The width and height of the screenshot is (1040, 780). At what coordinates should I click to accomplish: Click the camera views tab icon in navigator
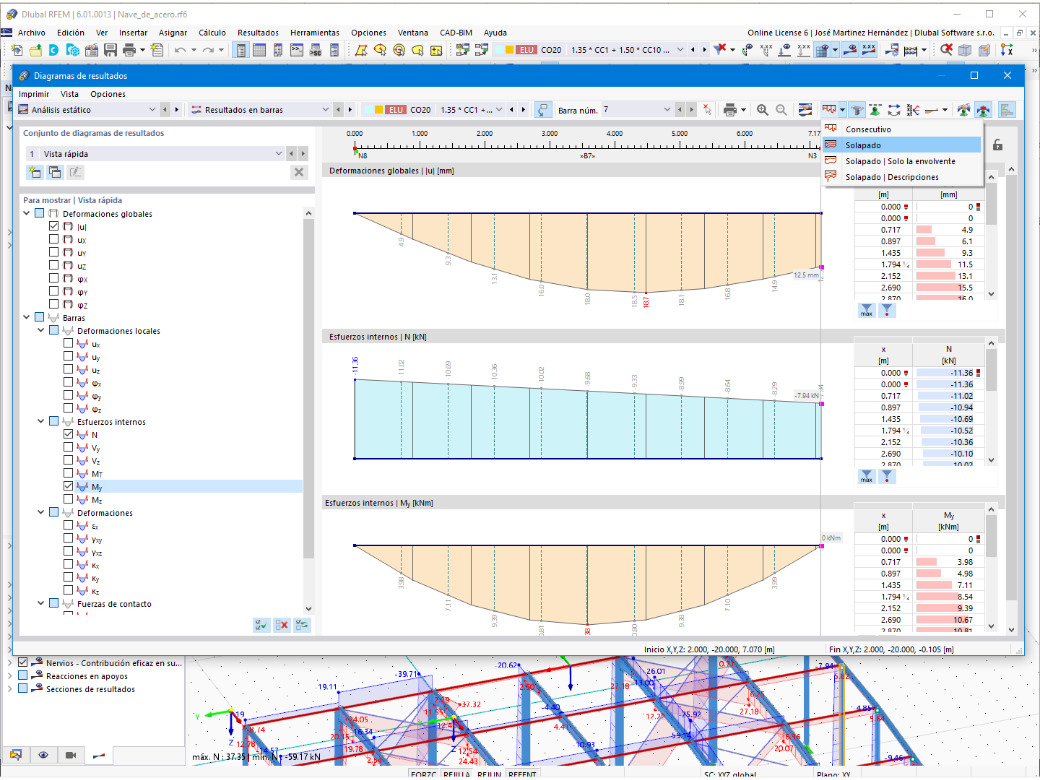[x=71, y=755]
